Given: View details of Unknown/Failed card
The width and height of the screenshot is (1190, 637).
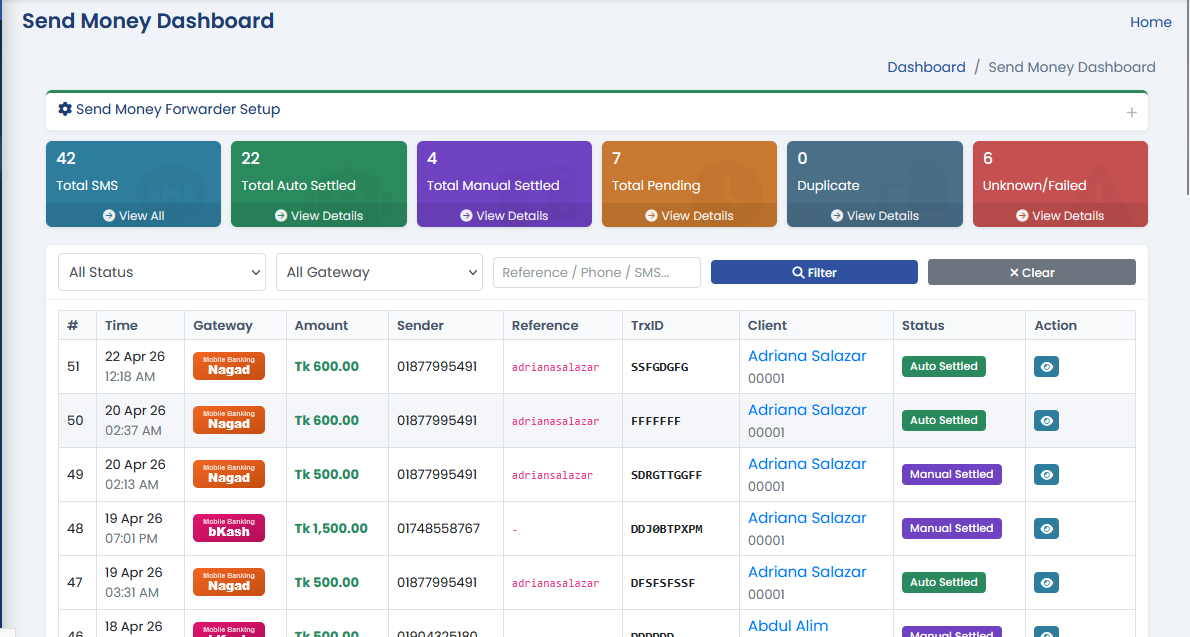Looking at the screenshot, I should 1060,216.
